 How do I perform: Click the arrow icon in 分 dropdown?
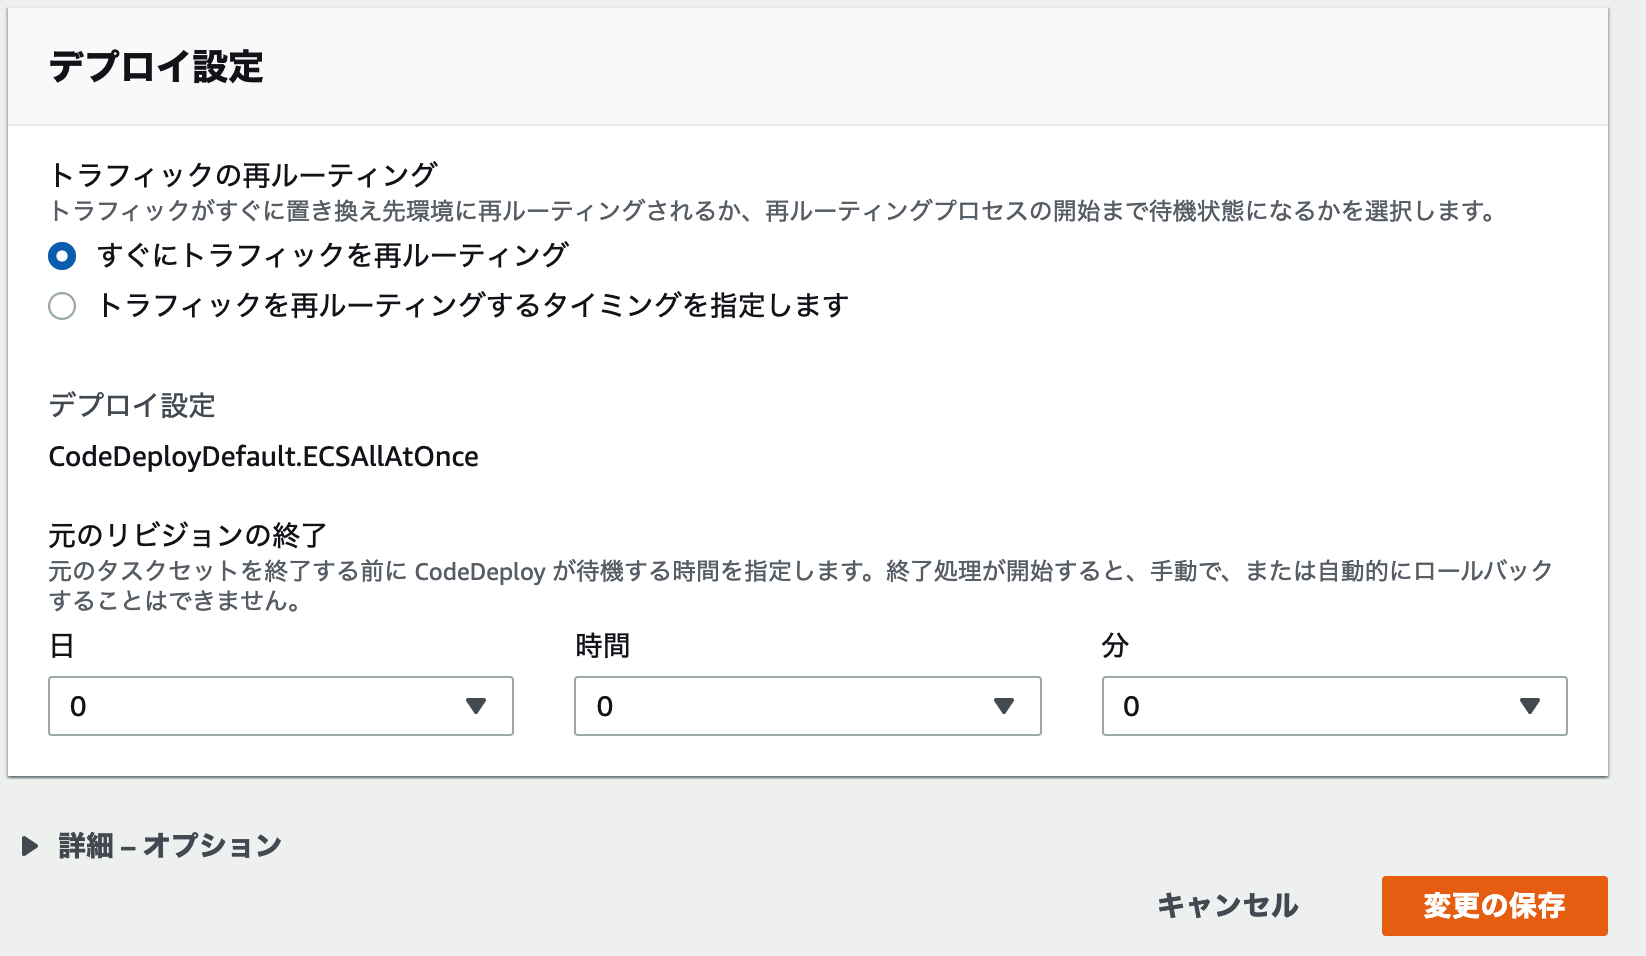[1529, 706]
